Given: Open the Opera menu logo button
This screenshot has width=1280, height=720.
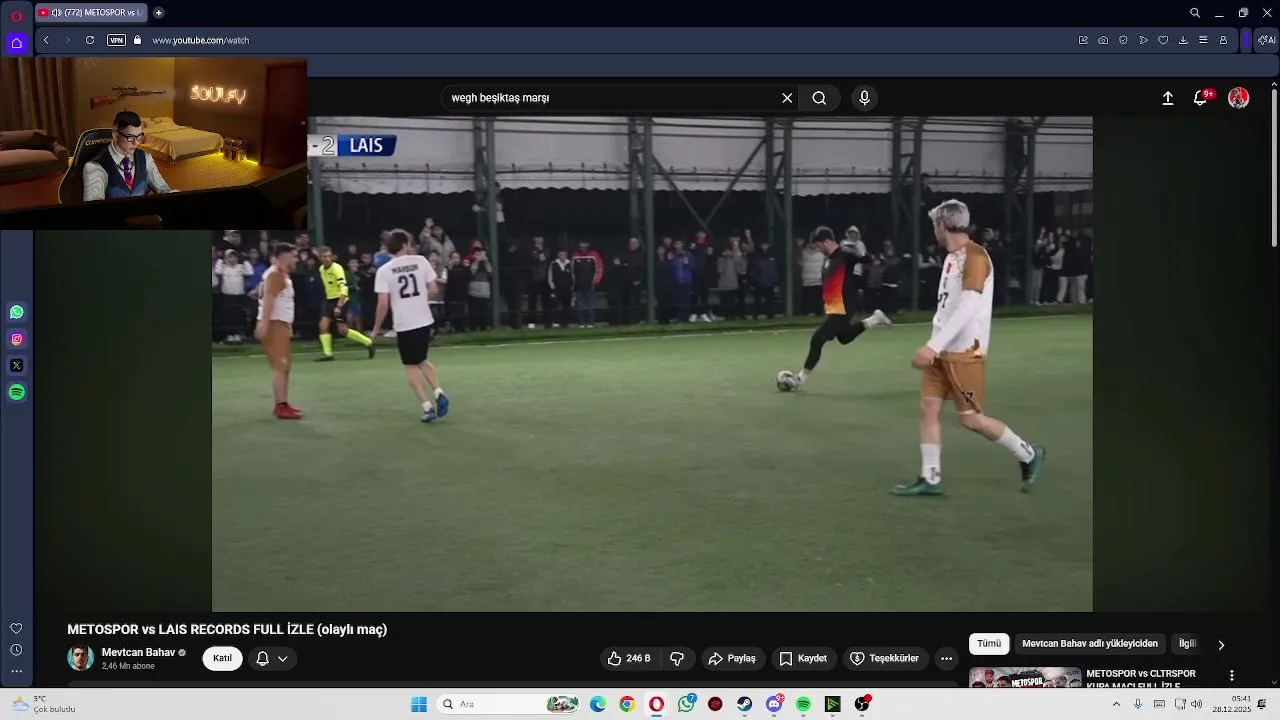Looking at the screenshot, I should coord(16,14).
